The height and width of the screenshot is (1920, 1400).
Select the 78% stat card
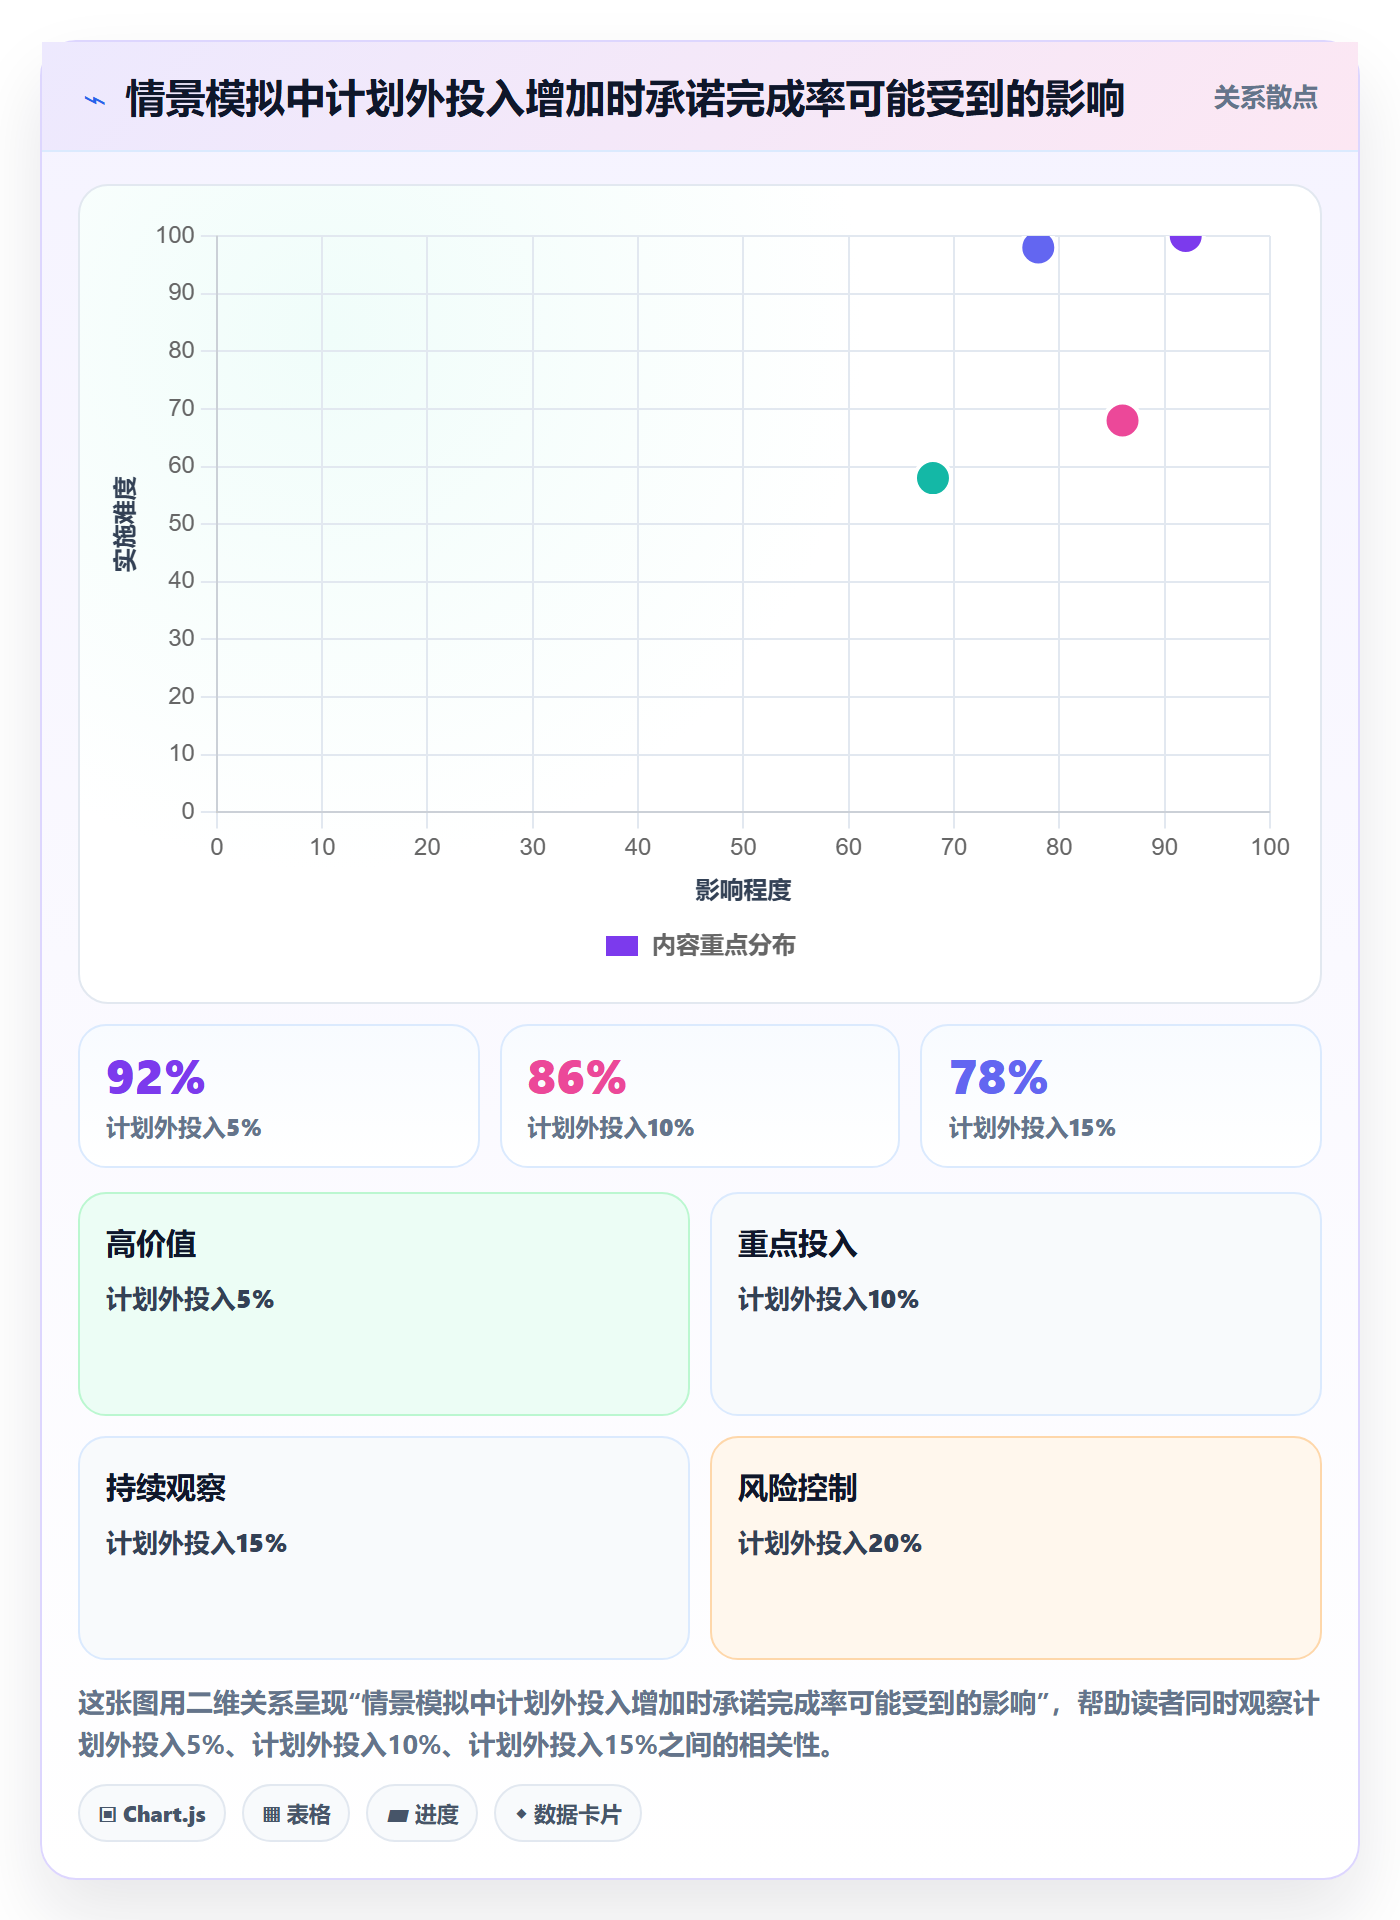(x=1121, y=1096)
